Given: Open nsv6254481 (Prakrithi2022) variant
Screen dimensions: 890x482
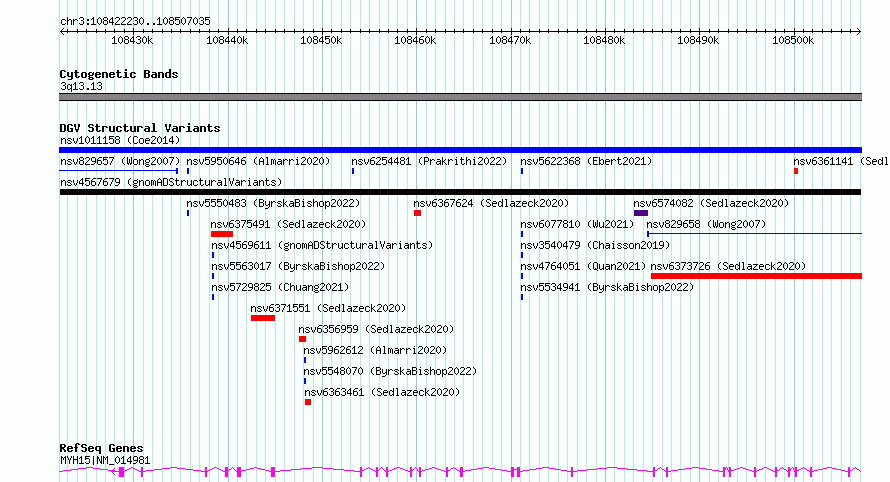Looking at the screenshot, I should coord(429,161).
